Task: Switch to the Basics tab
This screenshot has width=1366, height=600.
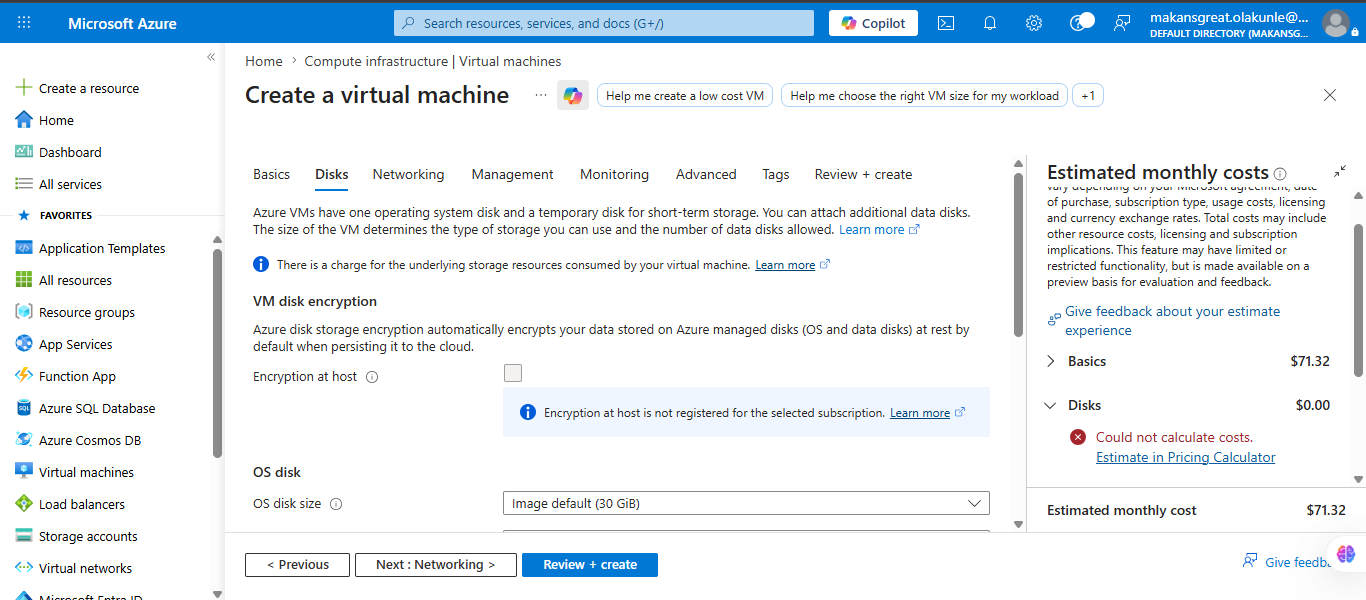Action: click(271, 174)
